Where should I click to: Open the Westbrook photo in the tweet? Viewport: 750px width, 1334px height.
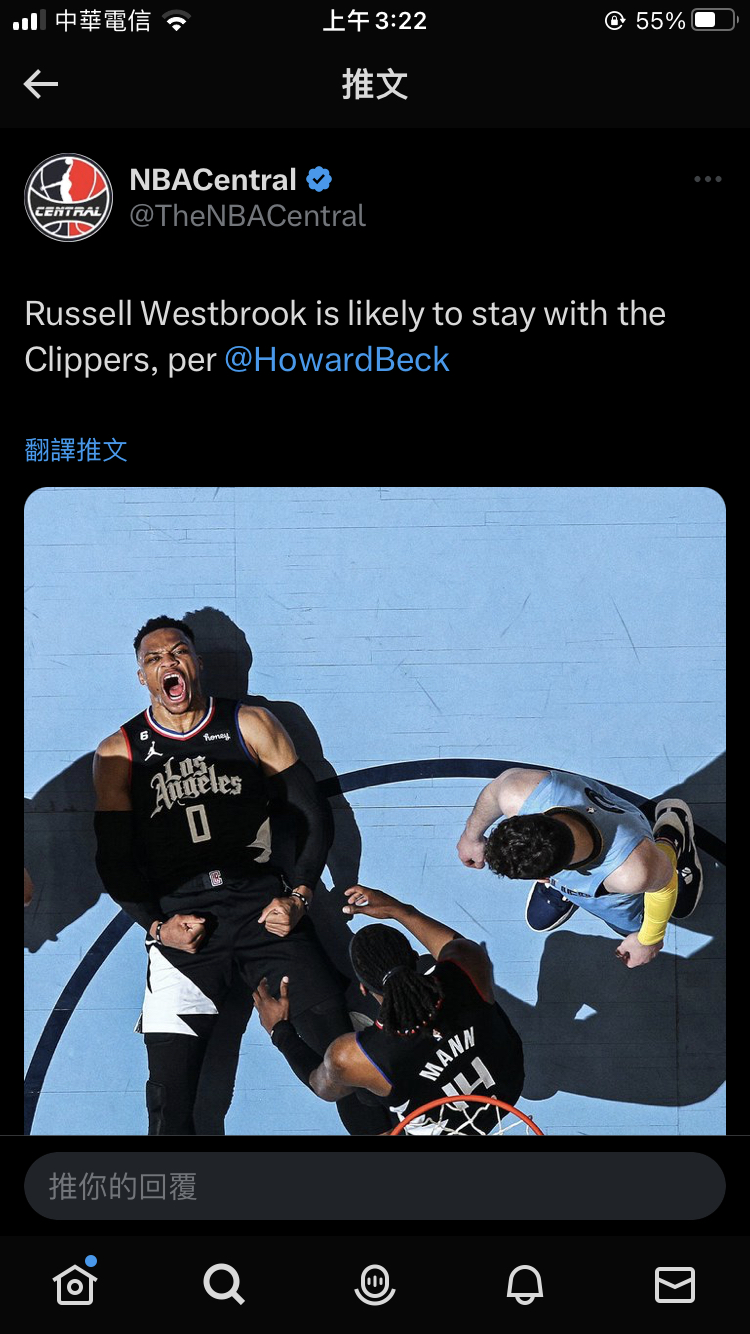375,811
